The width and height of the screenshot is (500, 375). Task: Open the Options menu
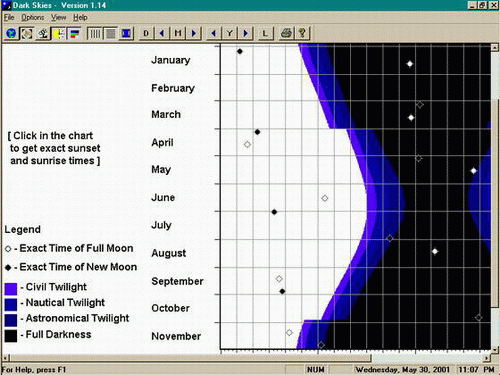coord(33,17)
